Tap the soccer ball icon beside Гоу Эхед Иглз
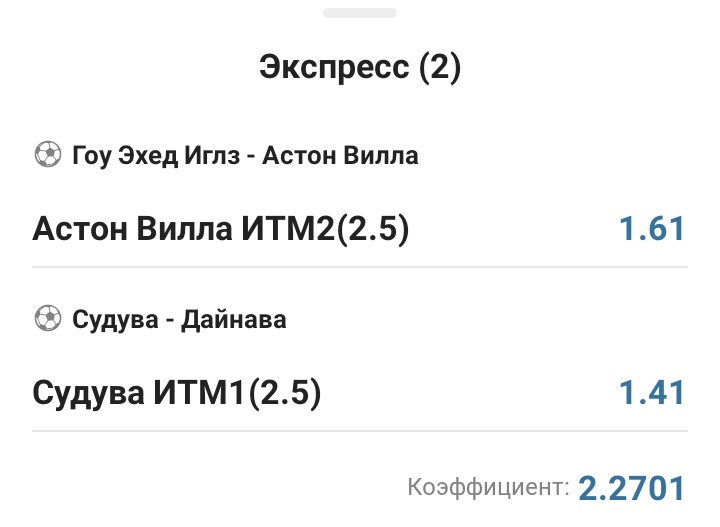The width and height of the screenshot is (720, 527). coord(47,155)
